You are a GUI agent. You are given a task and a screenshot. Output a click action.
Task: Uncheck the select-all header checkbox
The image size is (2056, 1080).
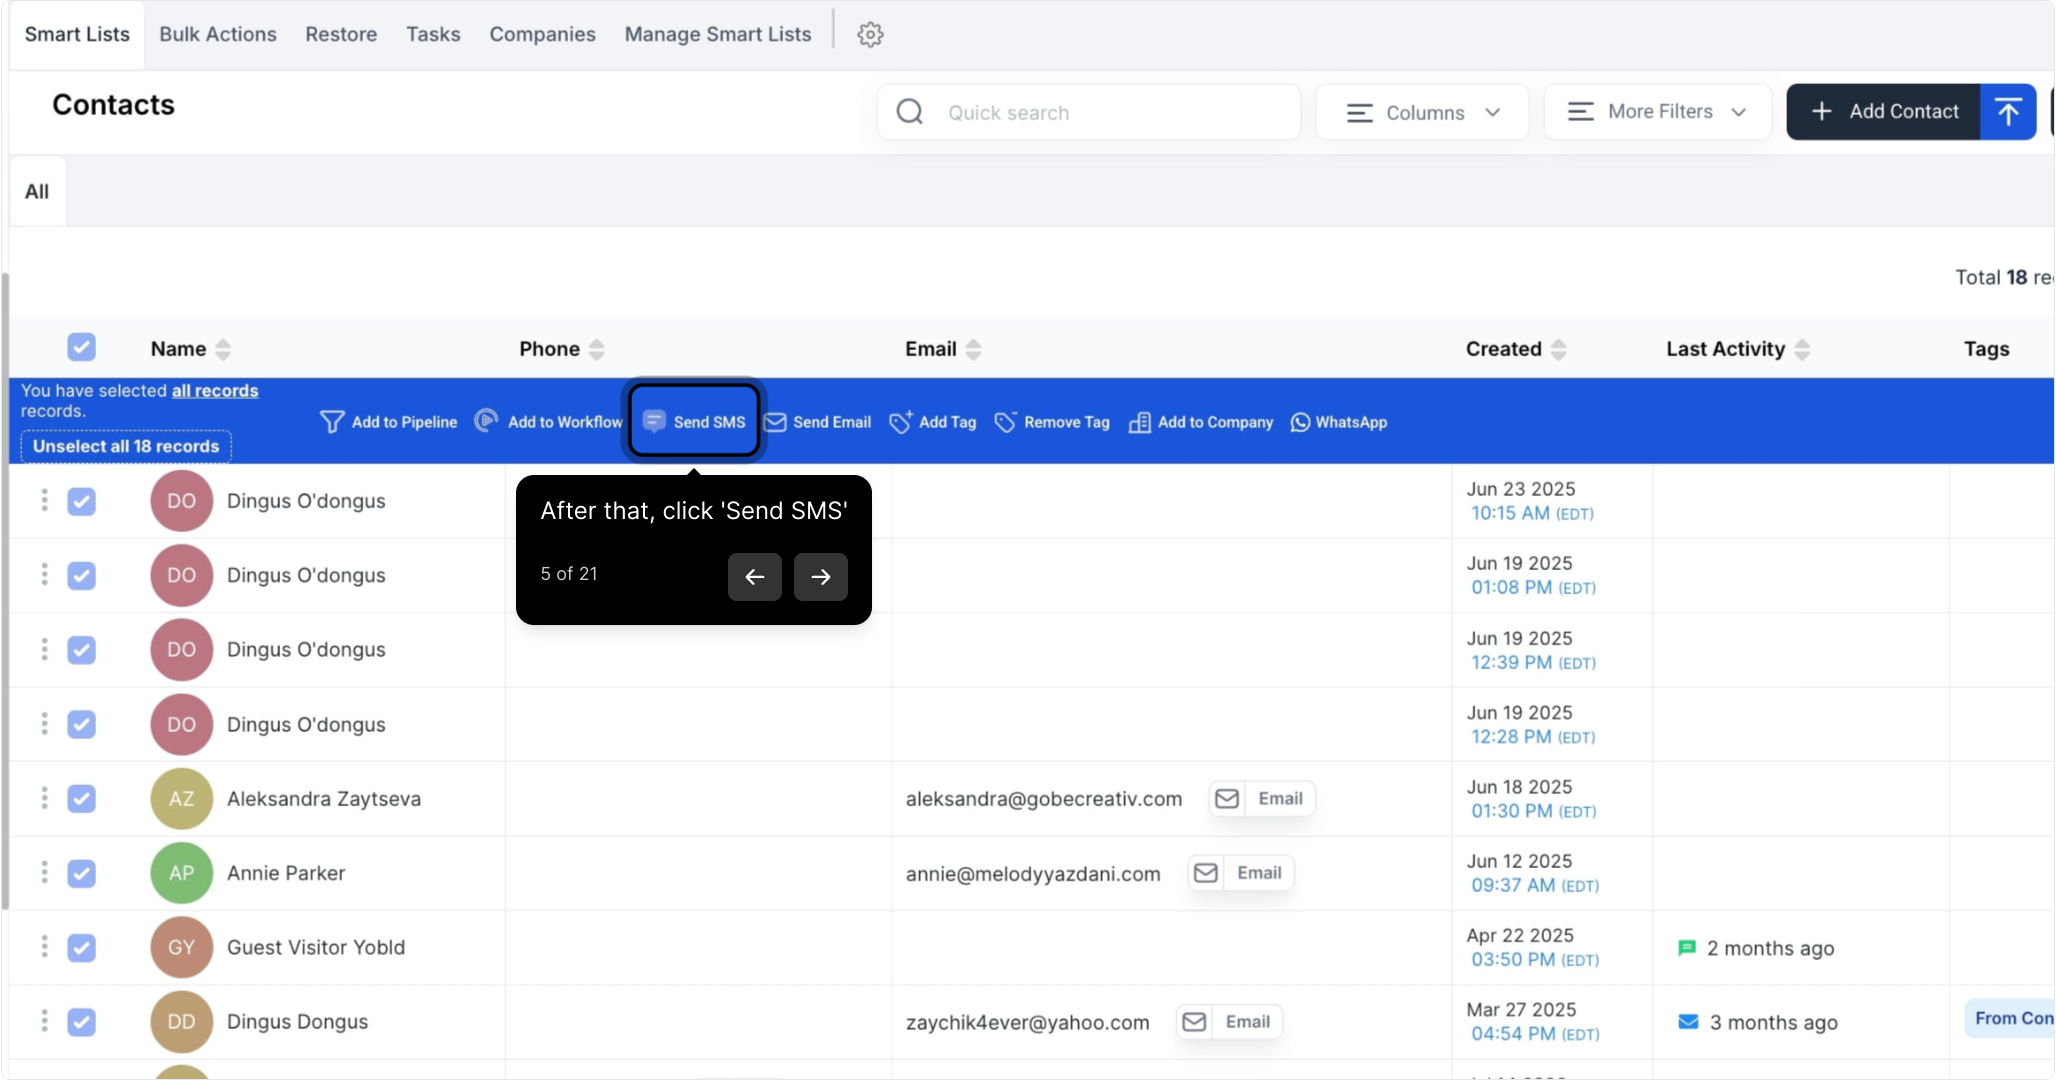81,347
